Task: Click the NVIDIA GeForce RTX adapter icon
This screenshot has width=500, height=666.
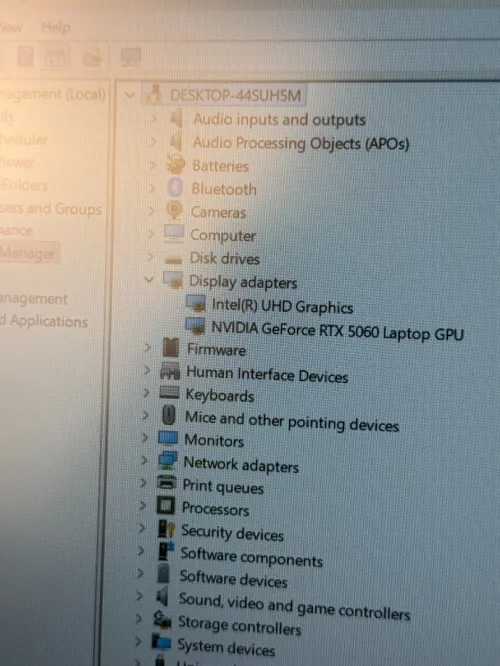Action: point(195,326)
